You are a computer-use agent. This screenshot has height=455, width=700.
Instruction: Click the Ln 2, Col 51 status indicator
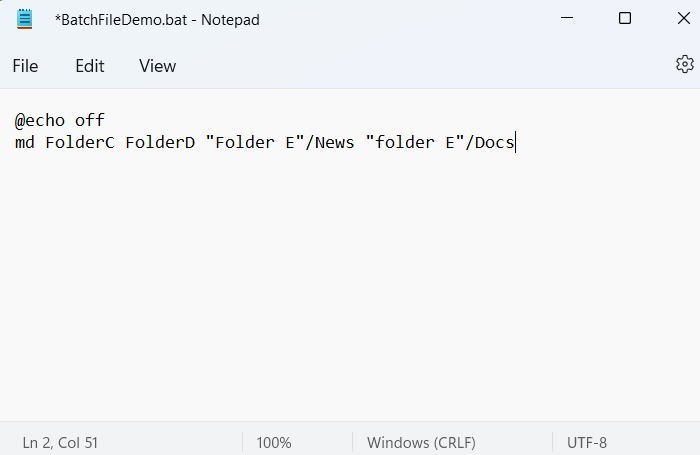60,442
